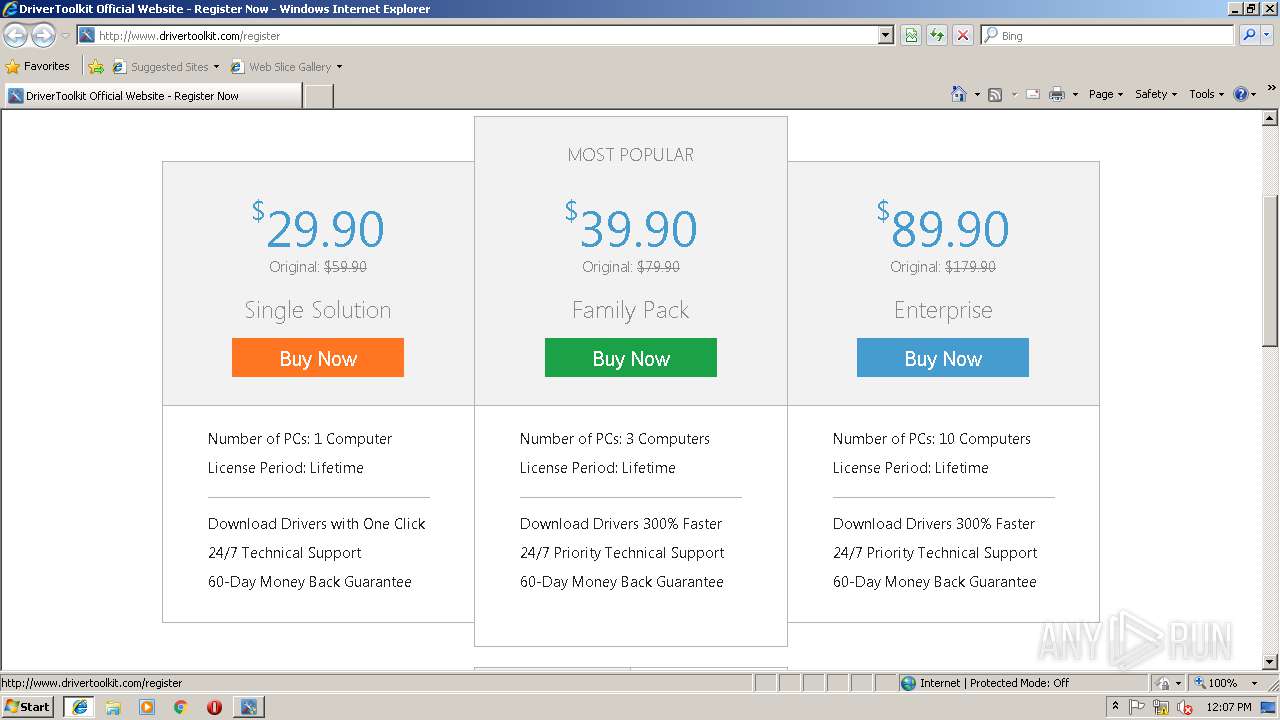Click Buy Now for Enterprise

(x=943, y=358)
